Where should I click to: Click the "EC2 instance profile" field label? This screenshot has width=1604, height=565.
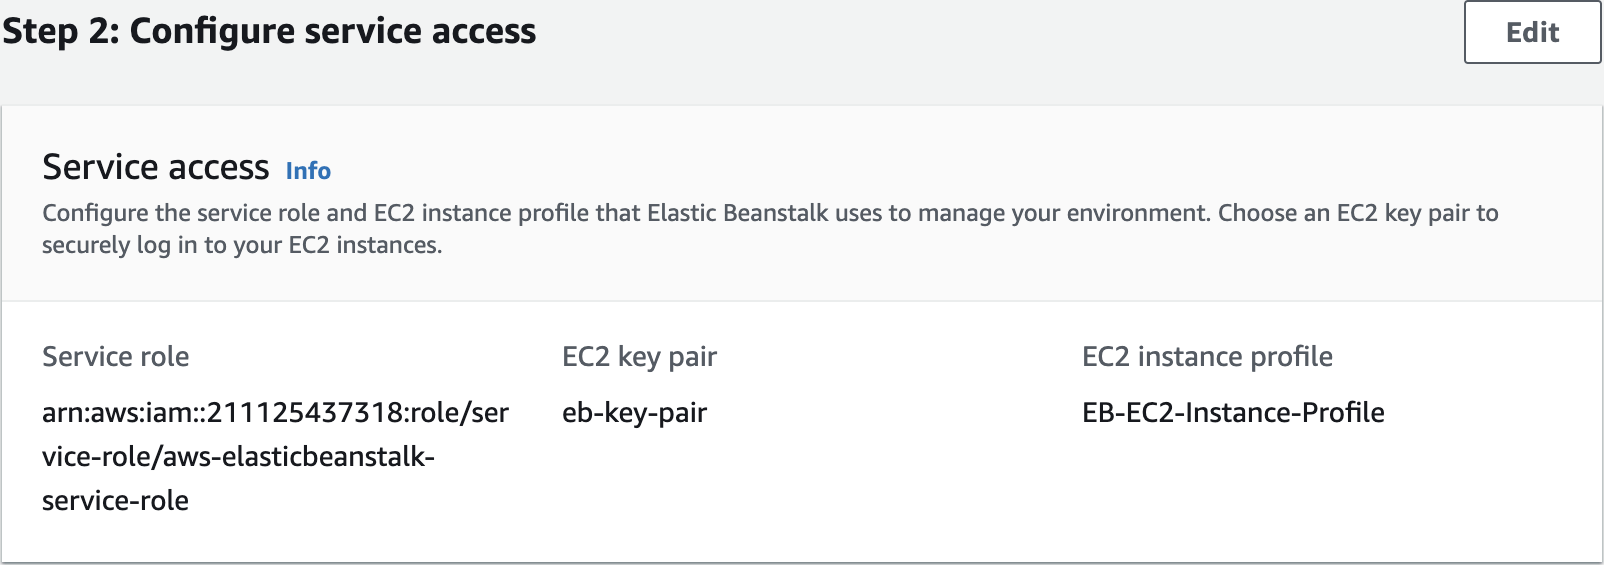pyautogui.click(x=1207, y=357)
